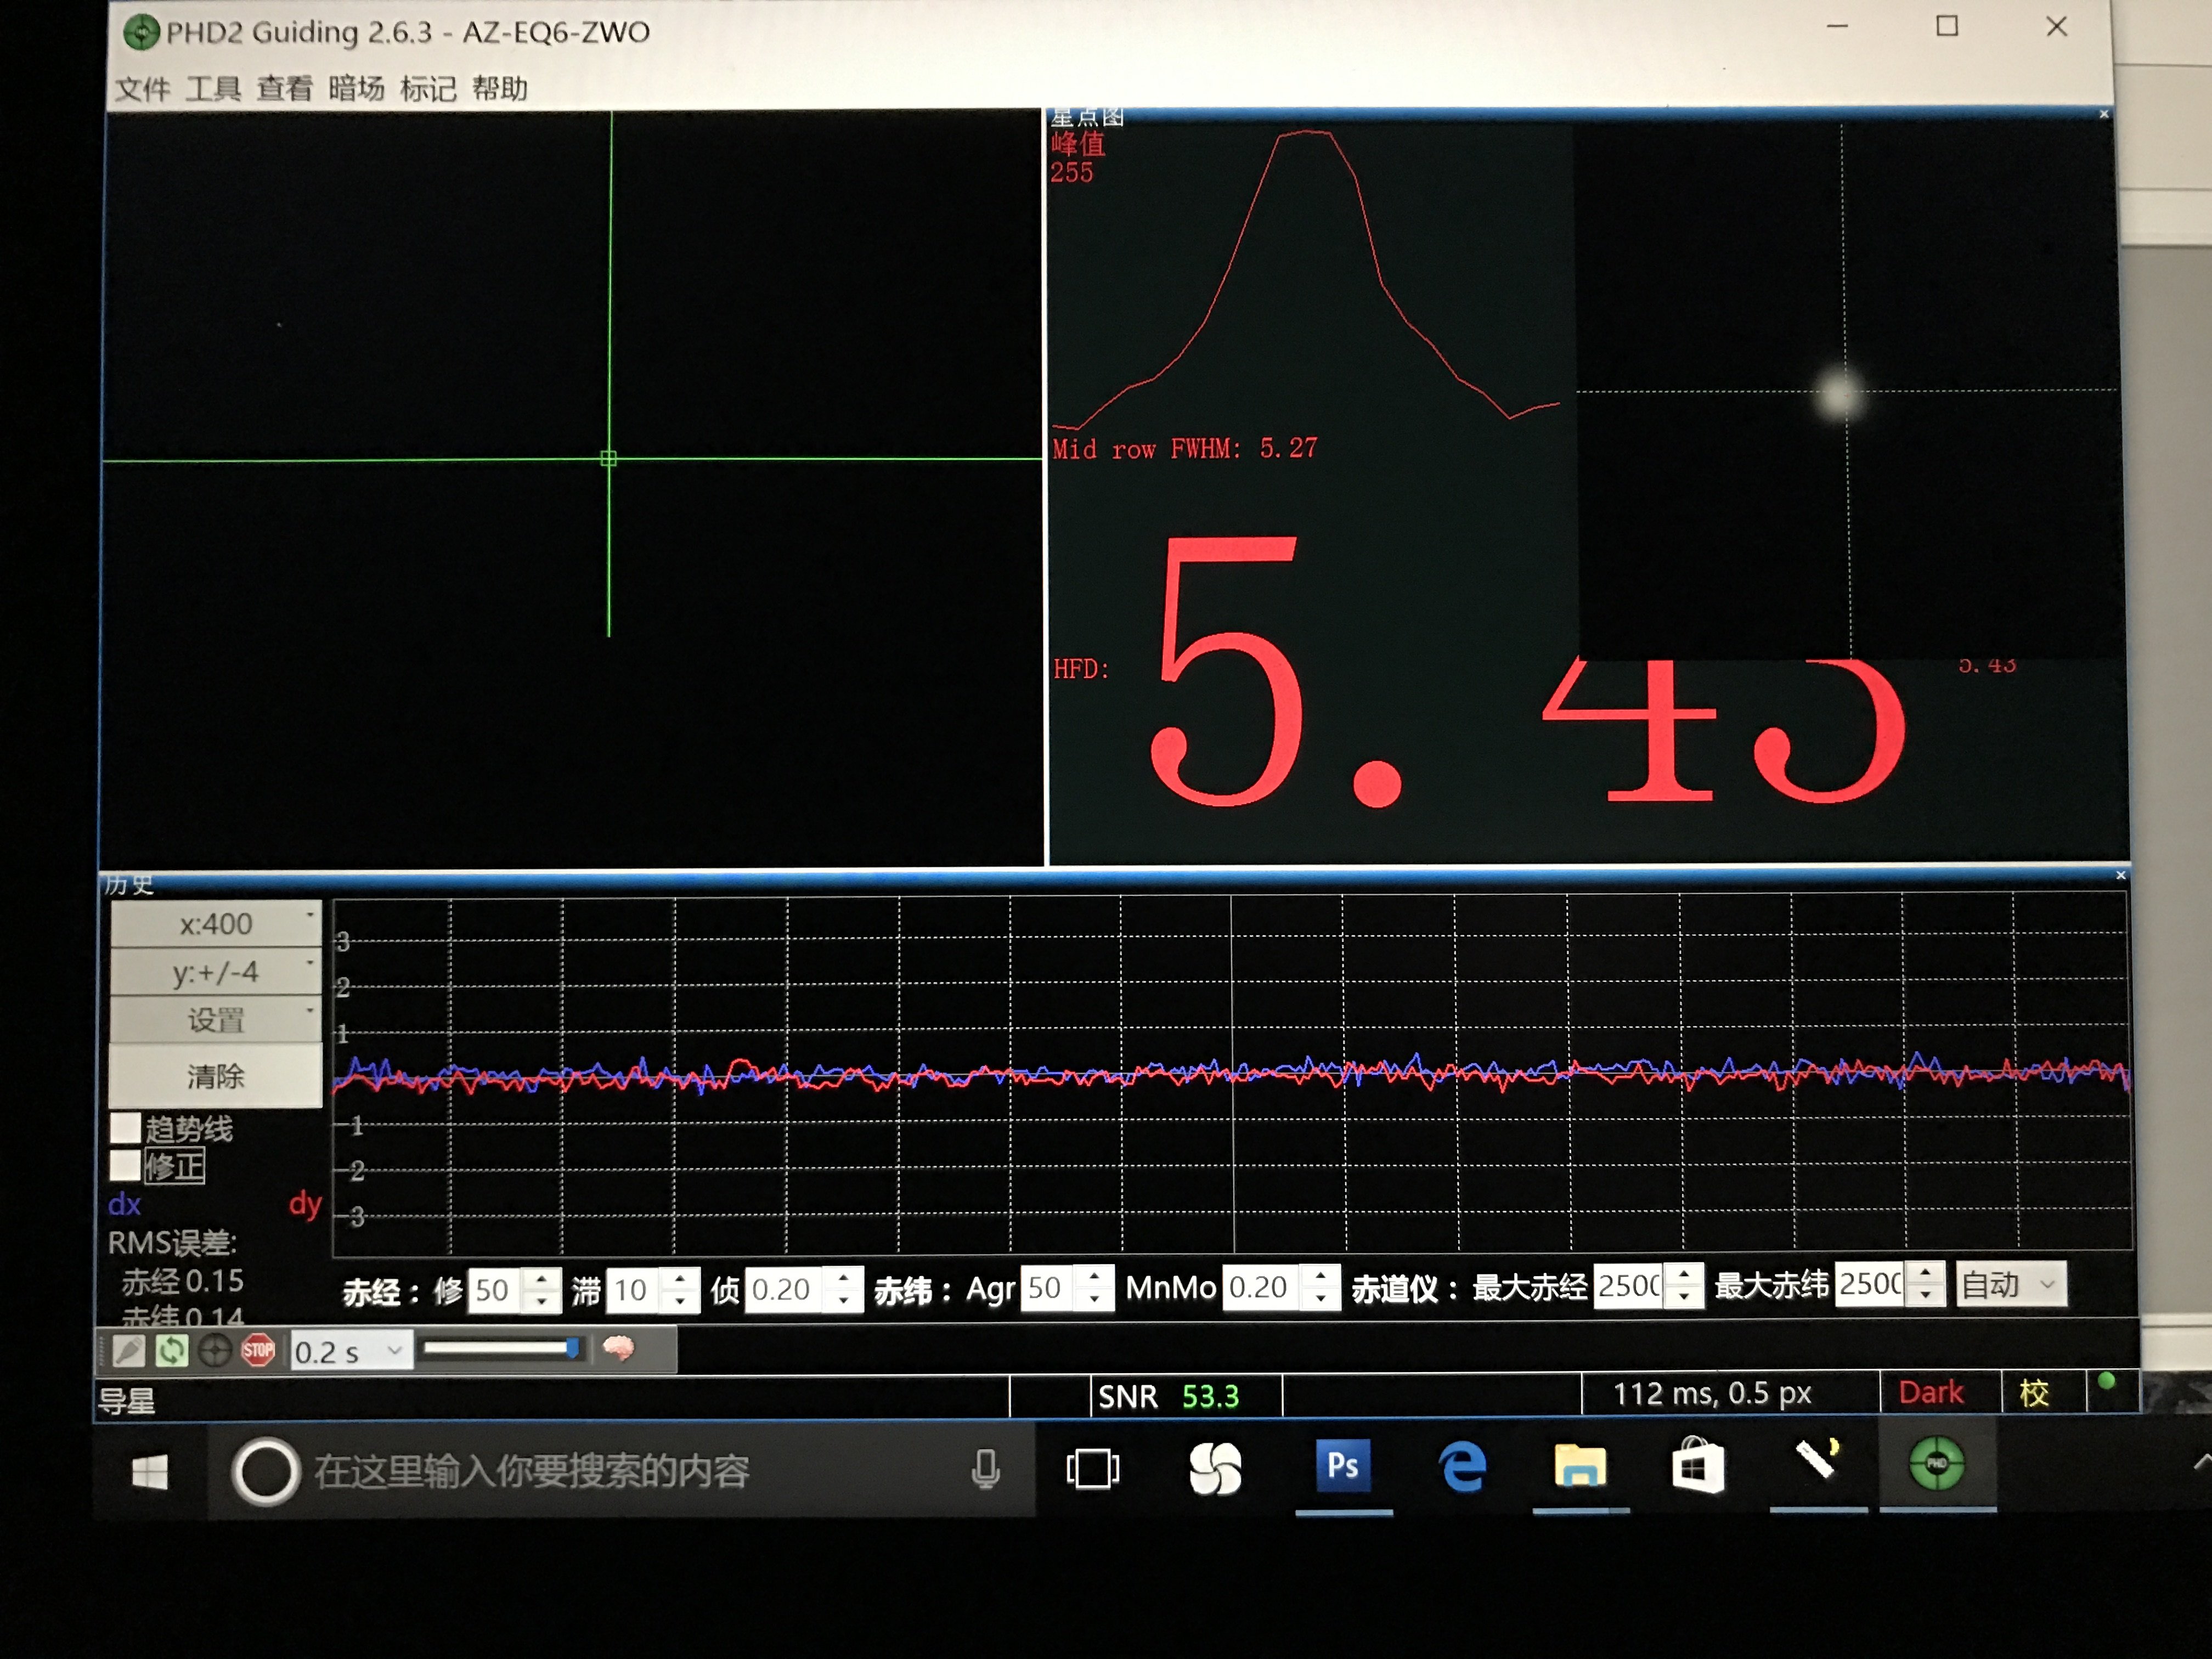Screen dimensions: 2212x1659
Task: Click the green status indicator dot
Action: [2106, 1381]
